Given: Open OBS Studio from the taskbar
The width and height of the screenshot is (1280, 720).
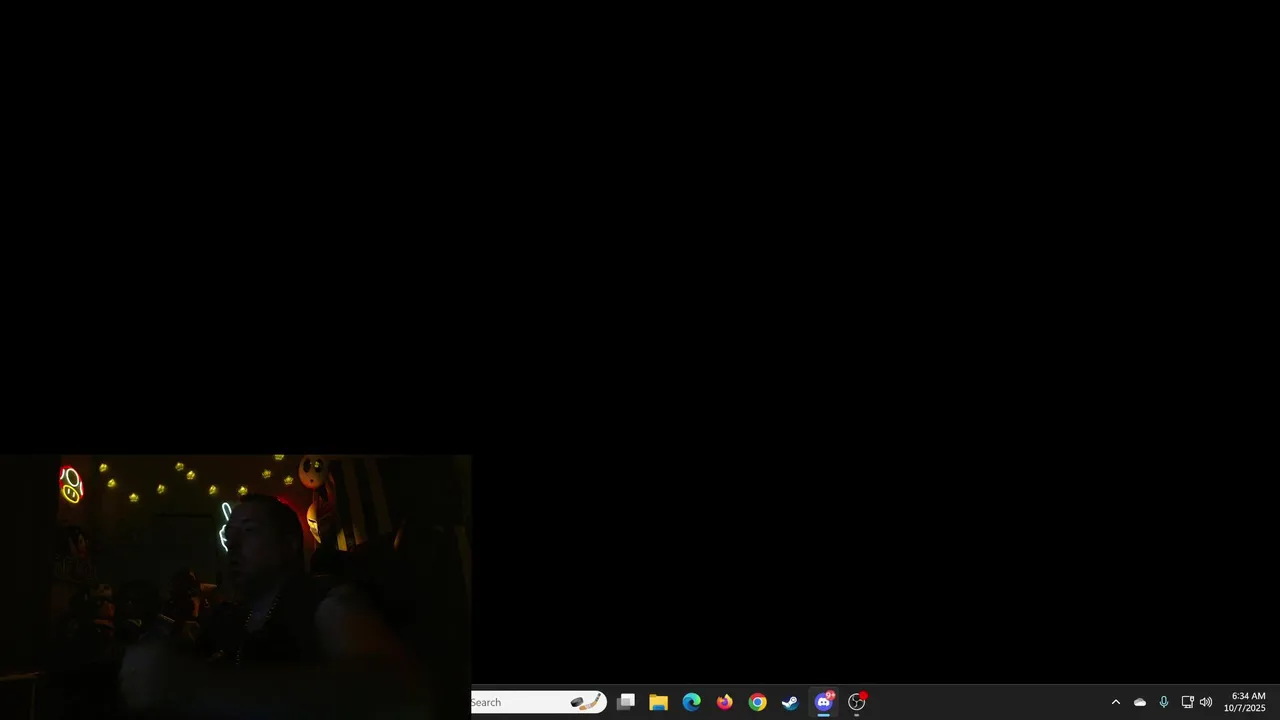Looking at the screenshot, I should [x=857, y=702].
